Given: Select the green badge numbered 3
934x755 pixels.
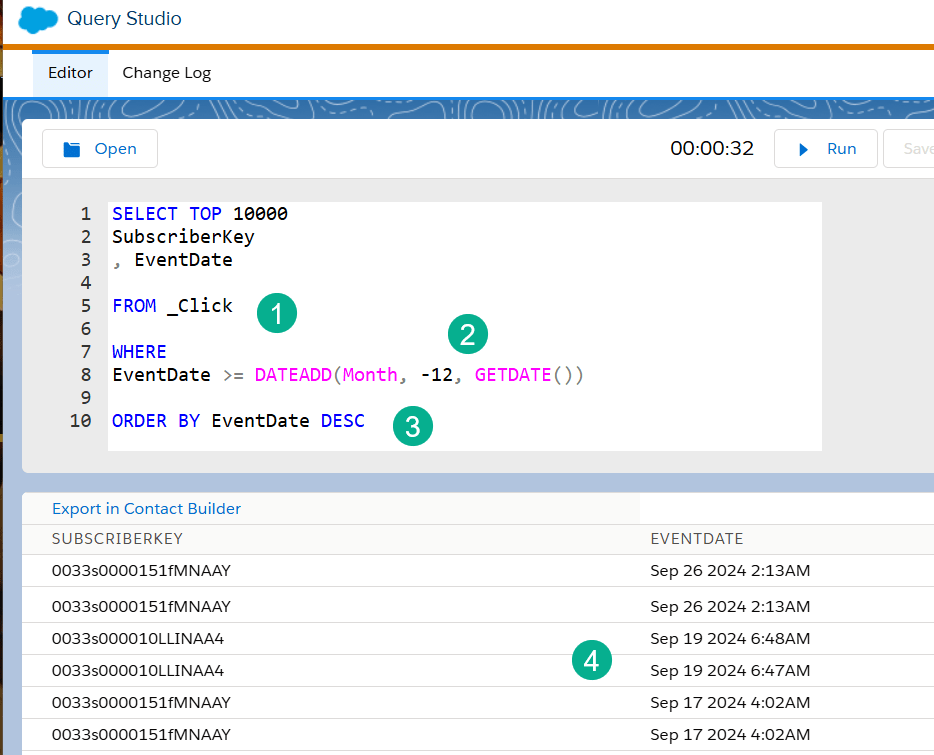Looking at the screenshot, I should [413, 426].
